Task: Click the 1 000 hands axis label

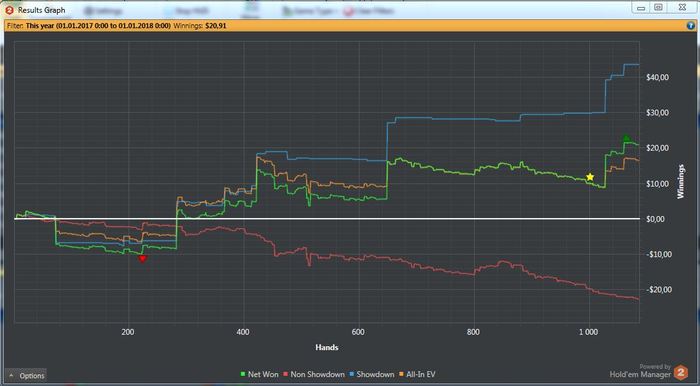Action: pyautogui.click(x=589, y=332)
